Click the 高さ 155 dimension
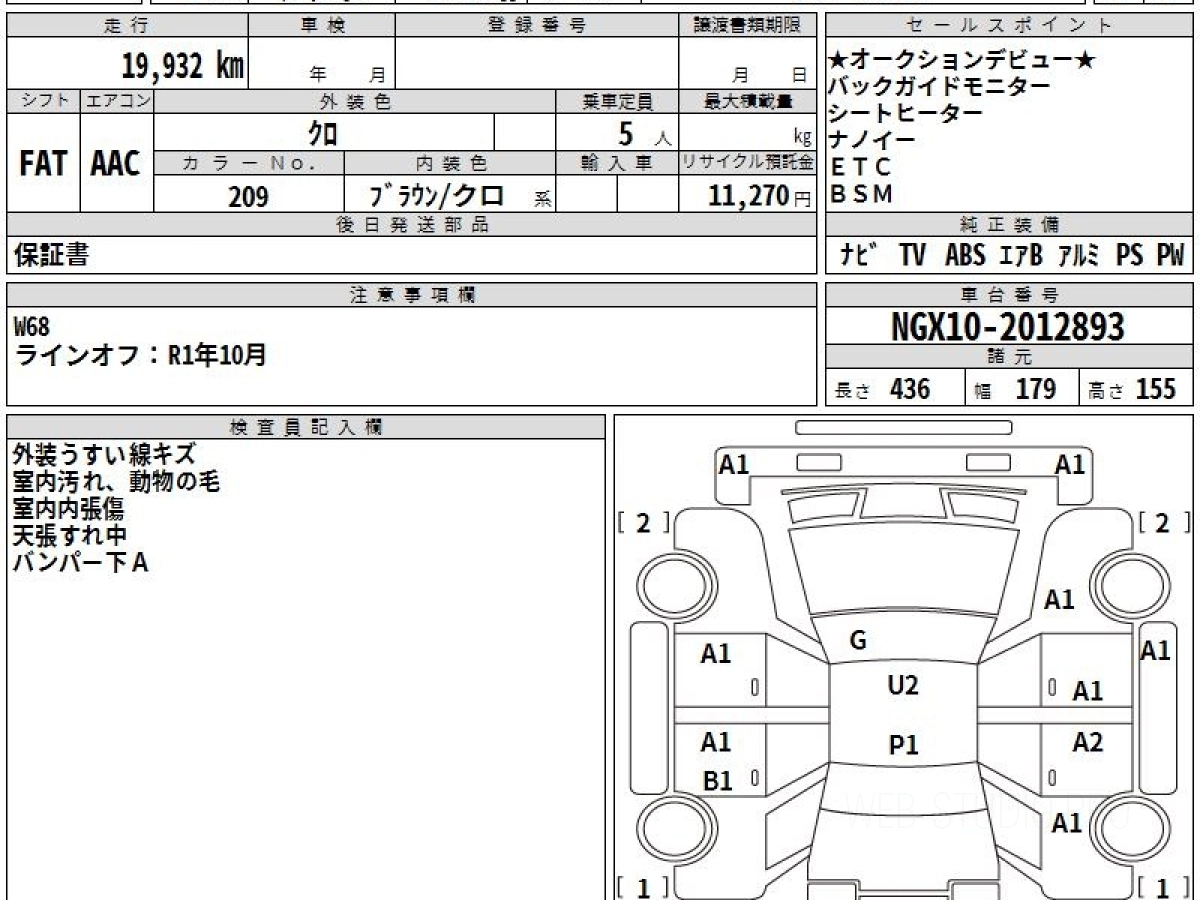Viewport: 1200px width, 900px height. pos(1133,389)
